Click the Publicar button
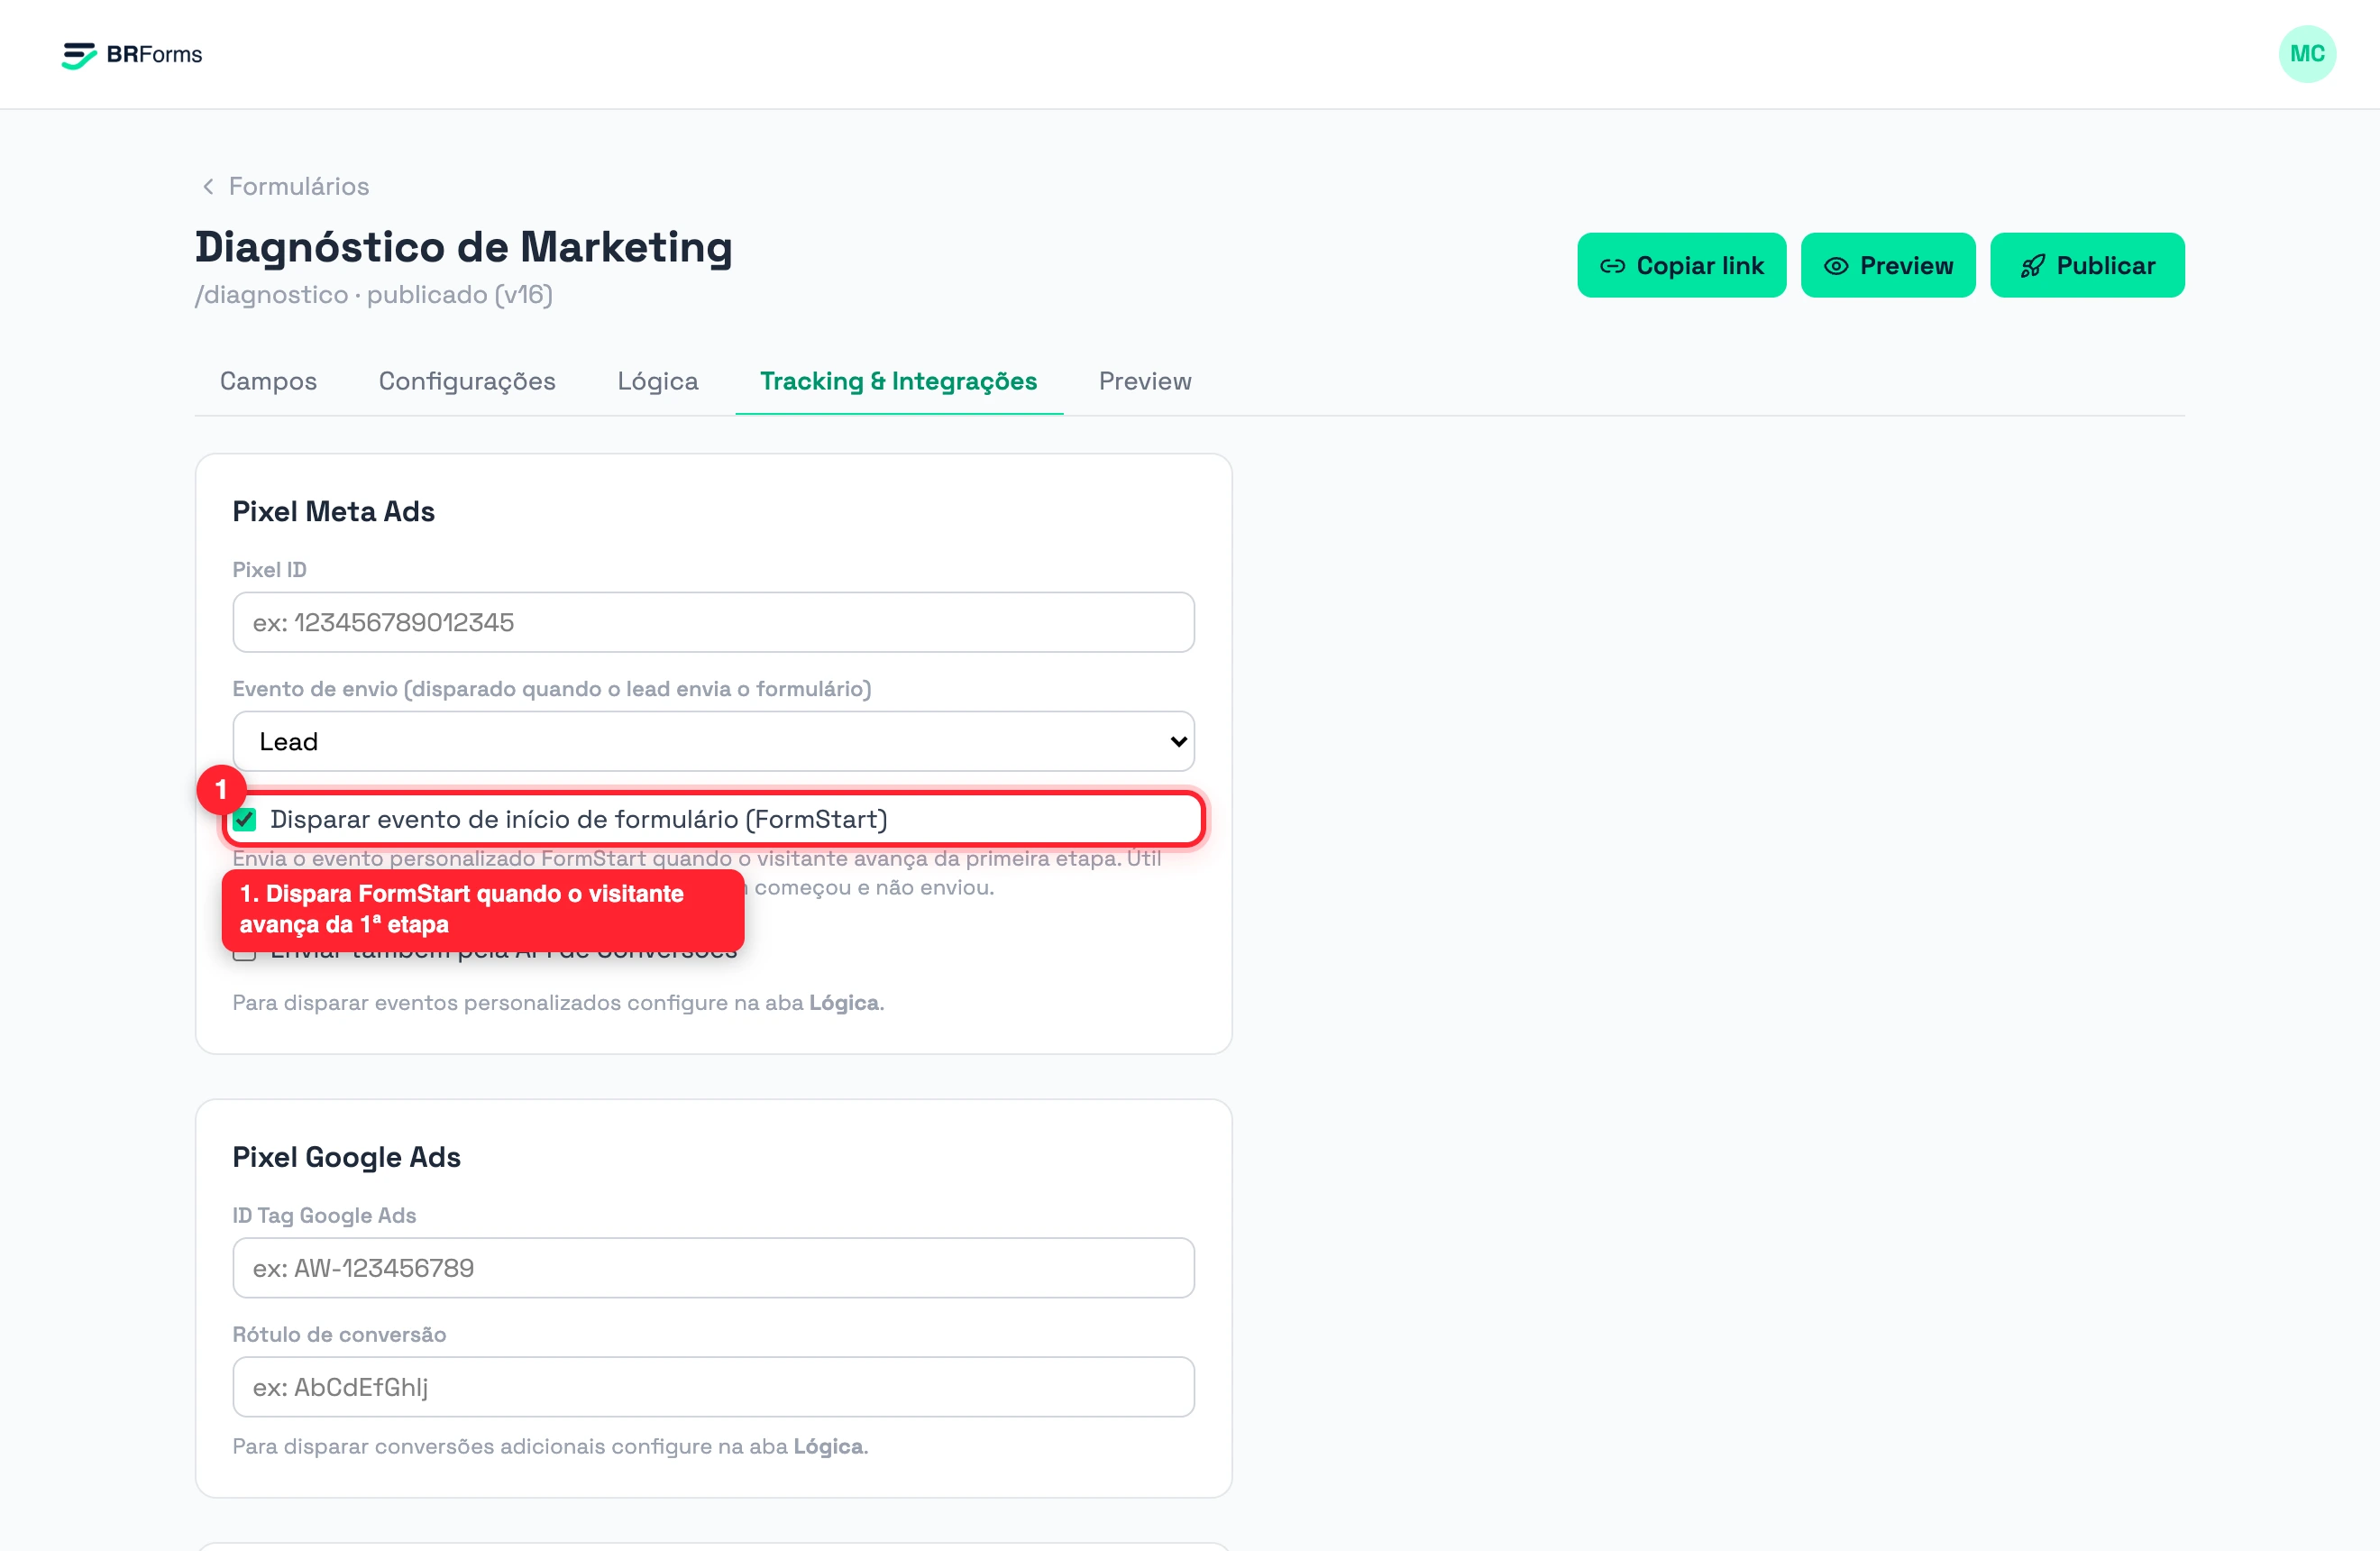The width and height of the screenshot is (2380, 1551). point(2086,266)
